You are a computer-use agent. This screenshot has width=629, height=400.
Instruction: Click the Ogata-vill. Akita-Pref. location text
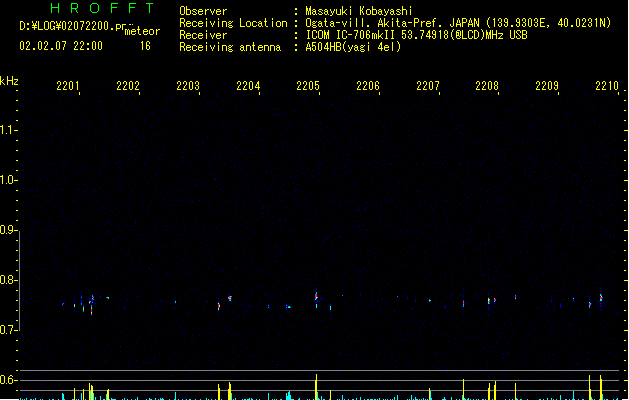[458, 23]
